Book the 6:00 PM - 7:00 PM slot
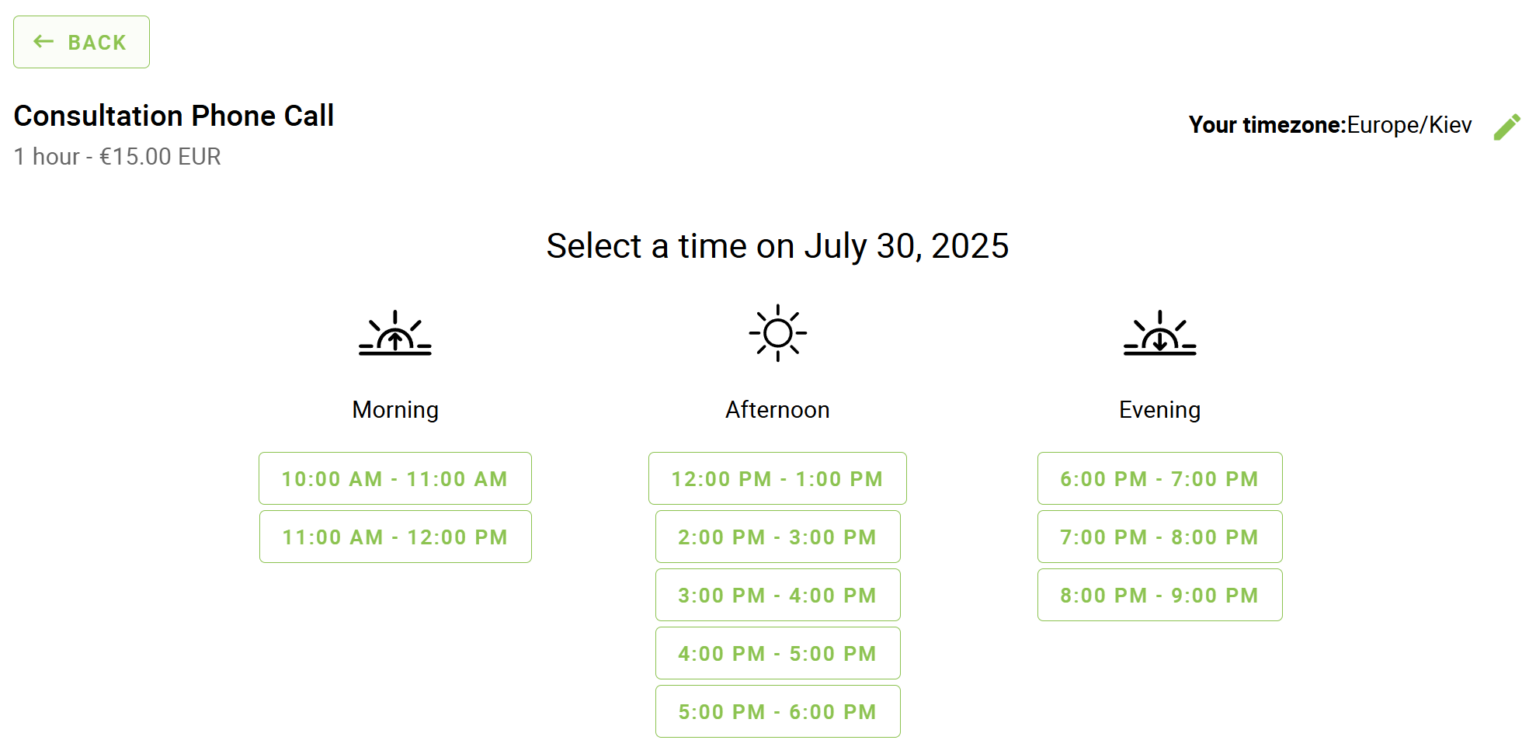1536x754 pixels. click(1159, 478)
